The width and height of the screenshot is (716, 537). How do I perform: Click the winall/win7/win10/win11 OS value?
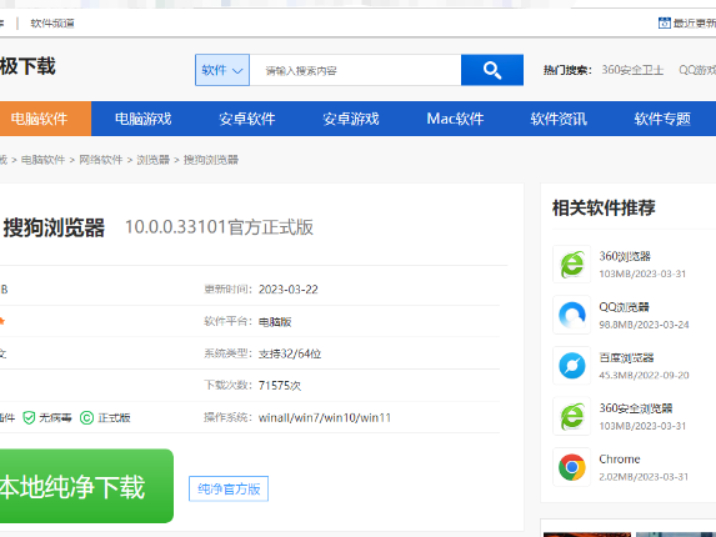coord(325,418)
